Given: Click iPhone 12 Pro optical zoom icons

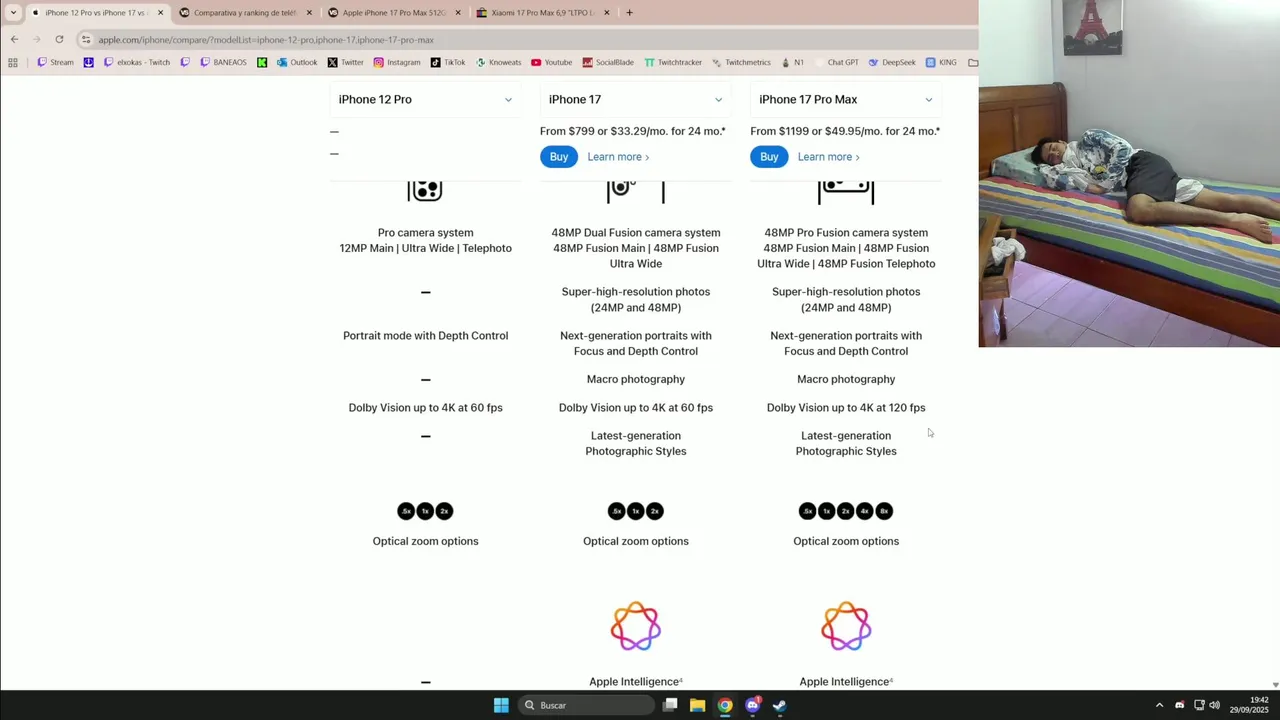Looking at the screenshot, I should coord(425,511).
